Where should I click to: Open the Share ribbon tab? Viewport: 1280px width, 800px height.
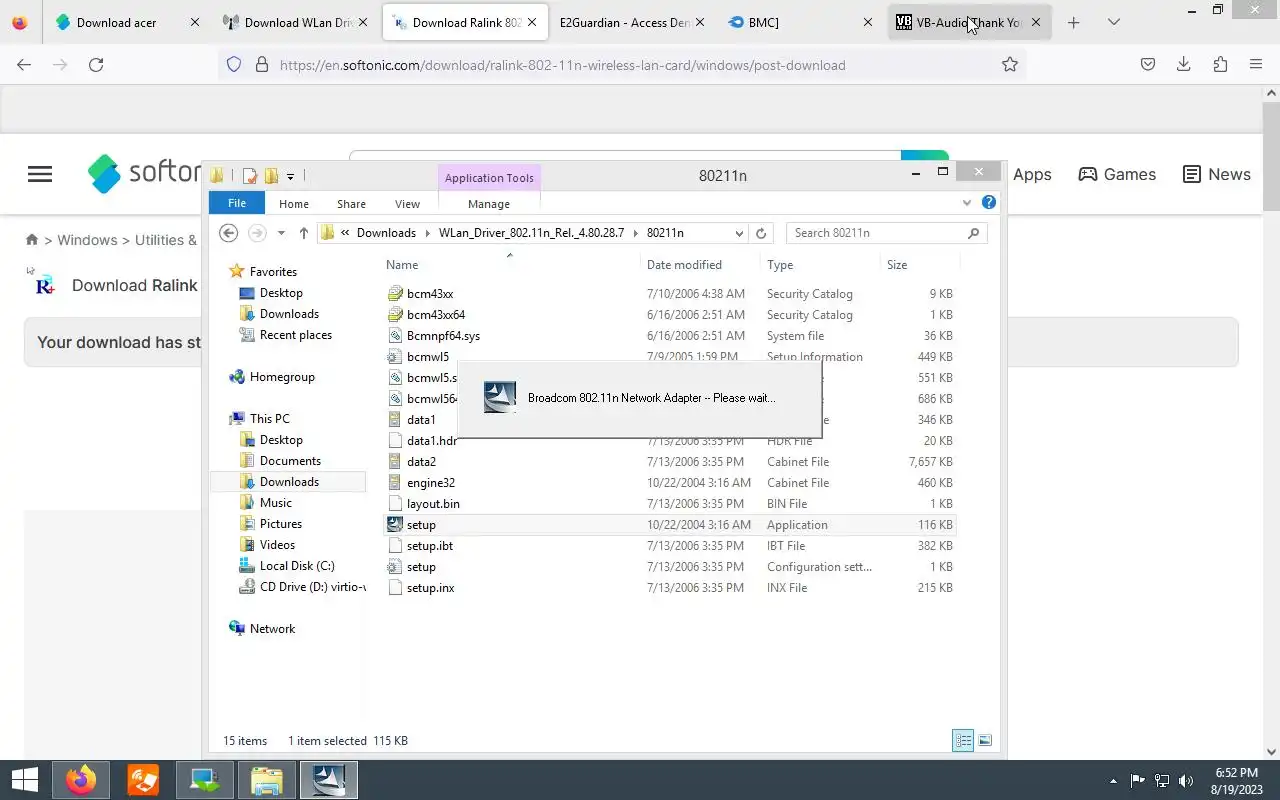[x=351, y=203]
